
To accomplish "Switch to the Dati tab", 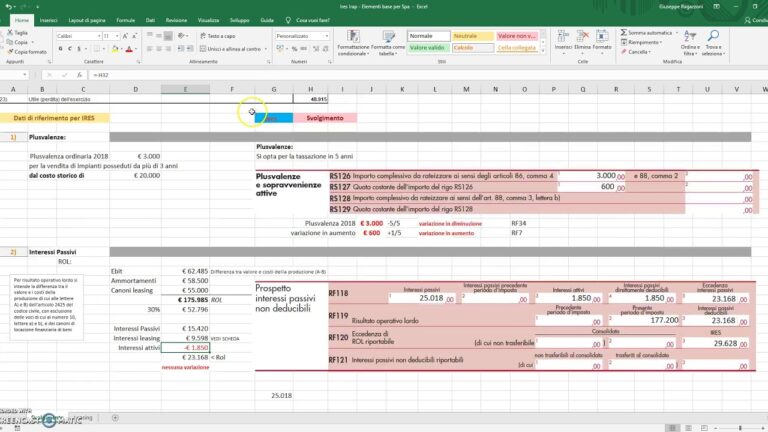I will click(x=150, y=20).
